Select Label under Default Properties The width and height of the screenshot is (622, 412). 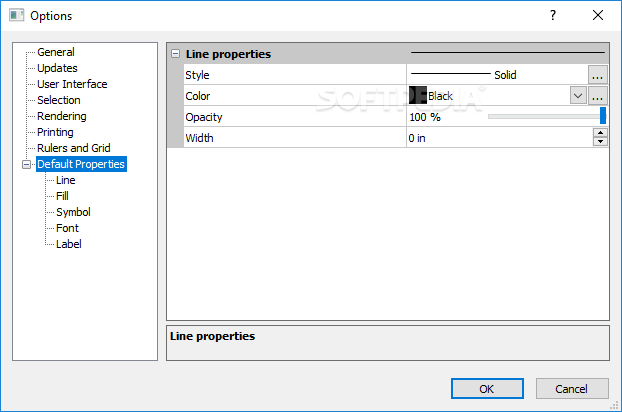point(69,244)
